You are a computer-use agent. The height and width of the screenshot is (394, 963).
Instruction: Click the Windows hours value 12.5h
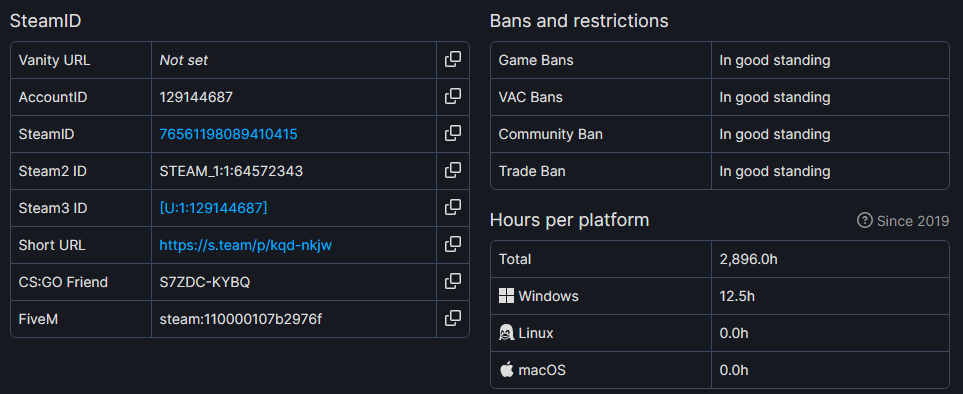coord(737,296)
